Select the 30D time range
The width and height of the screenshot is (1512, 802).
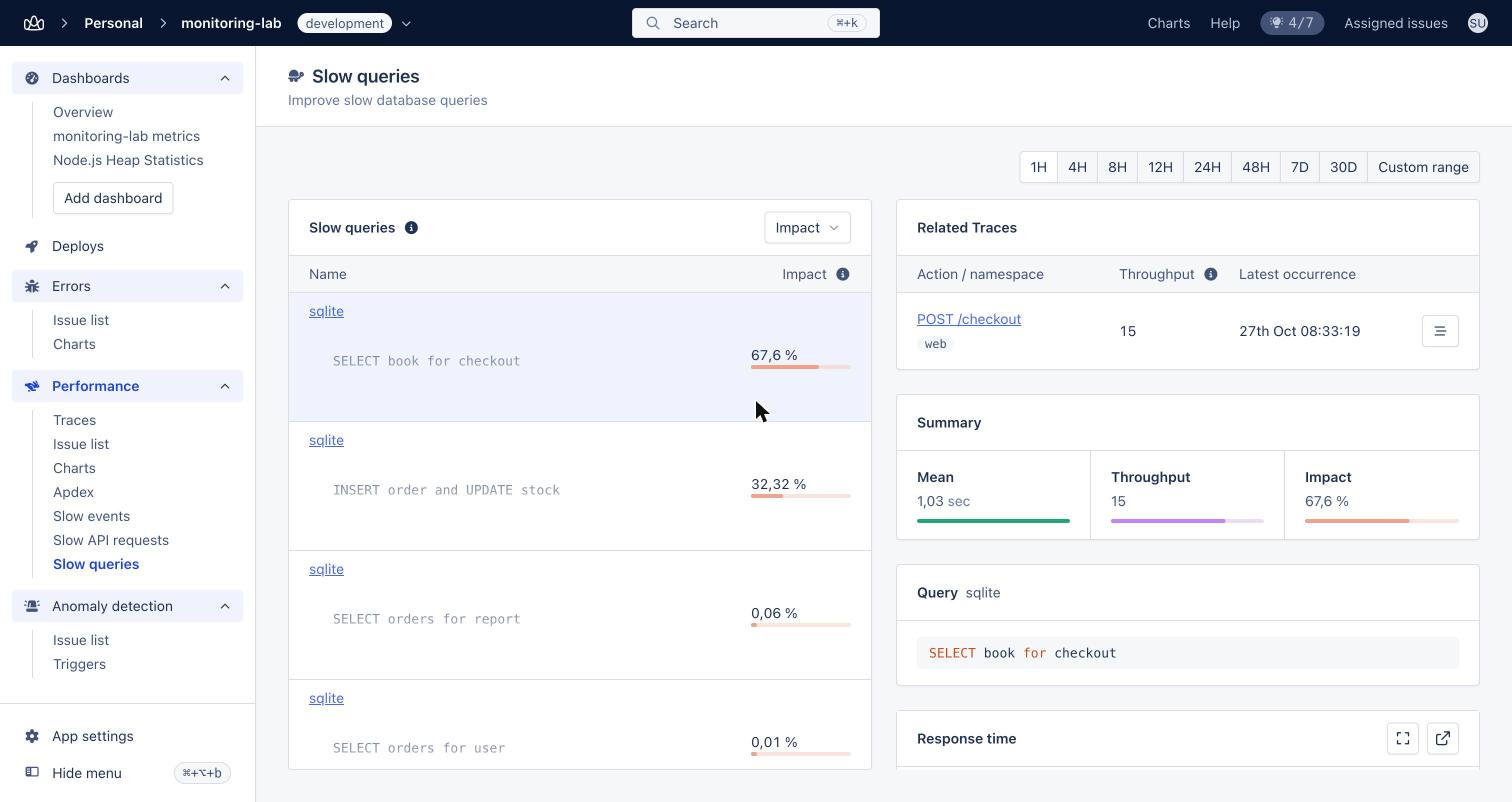[1343, 167]
